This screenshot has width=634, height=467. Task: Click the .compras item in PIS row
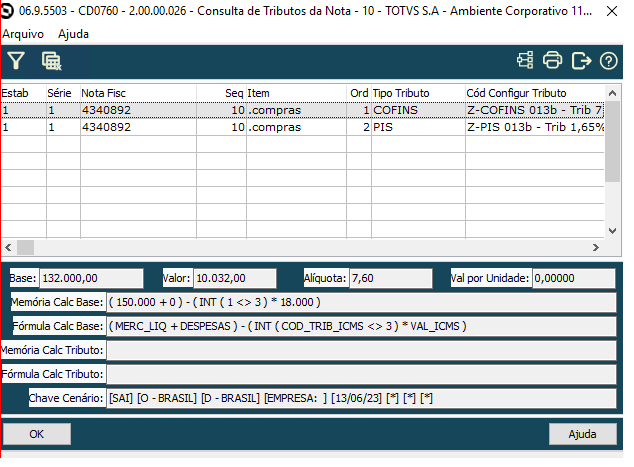pyautogui.click(x=296, y=127)
